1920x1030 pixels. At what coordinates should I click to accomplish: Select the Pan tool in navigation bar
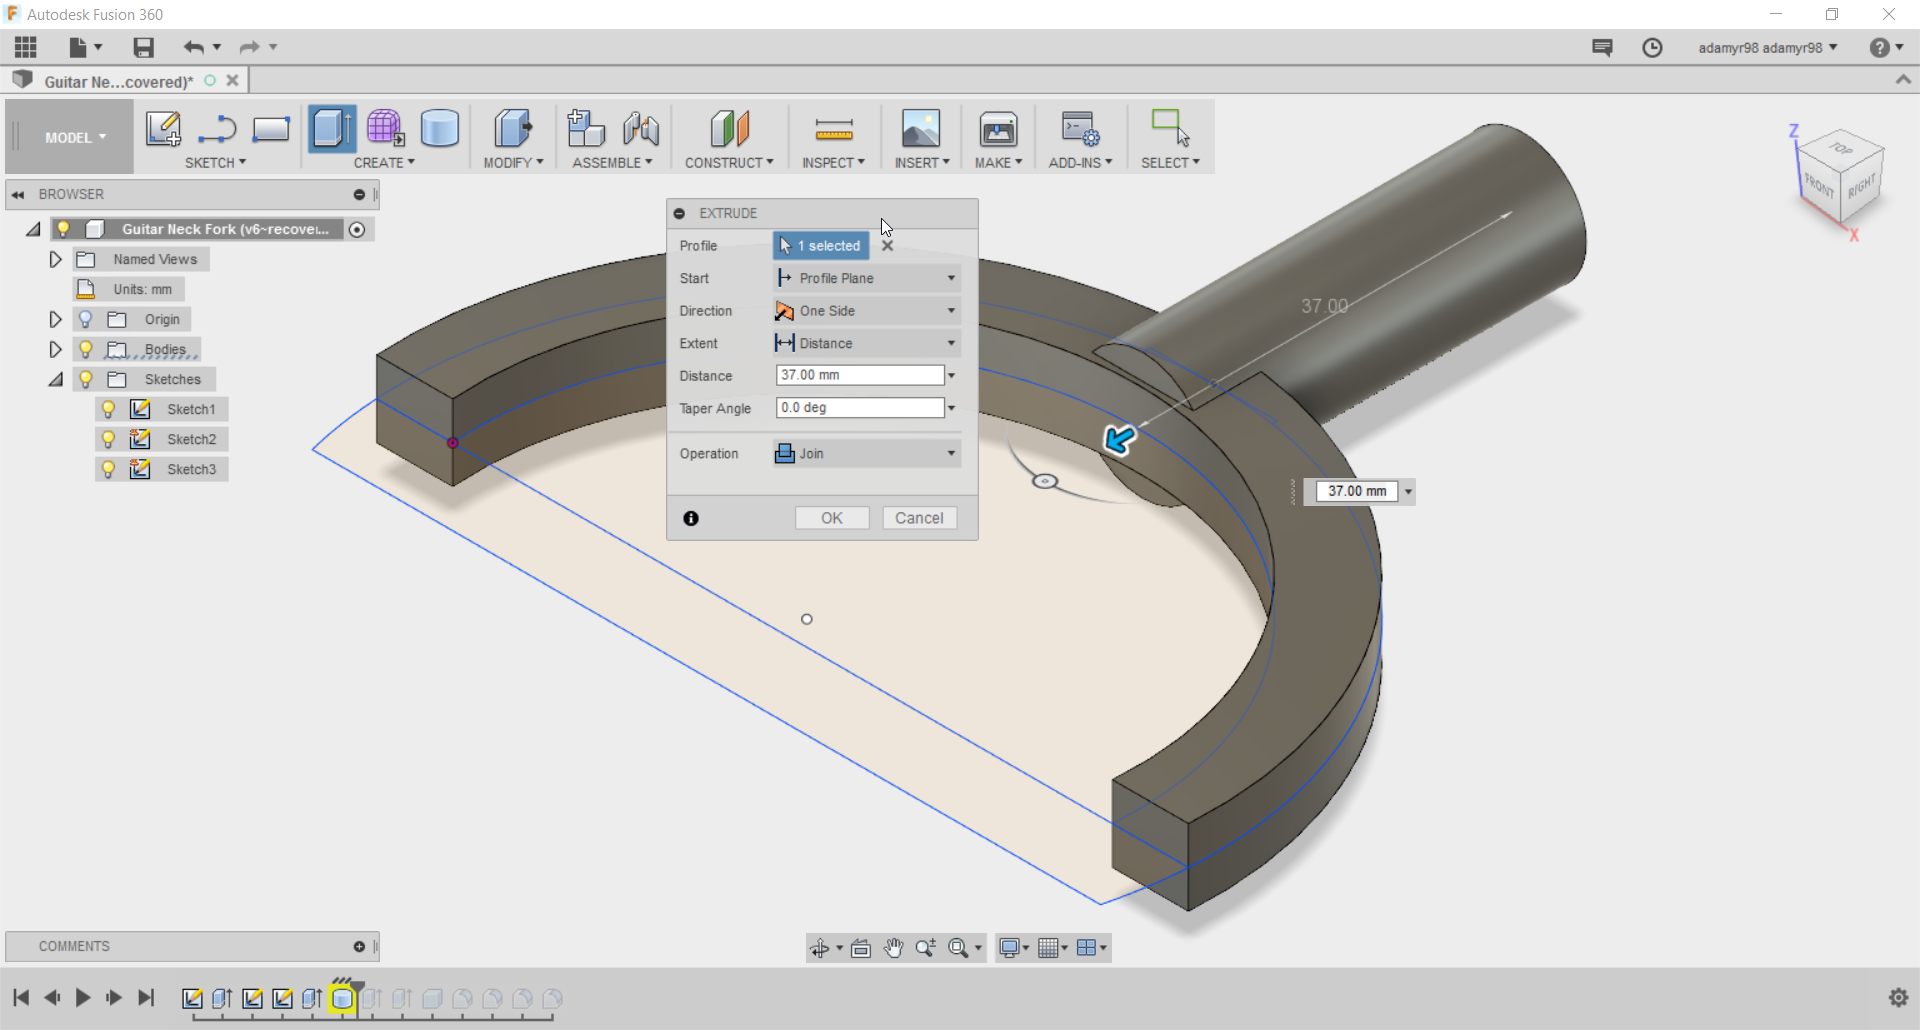coord(893,948)
